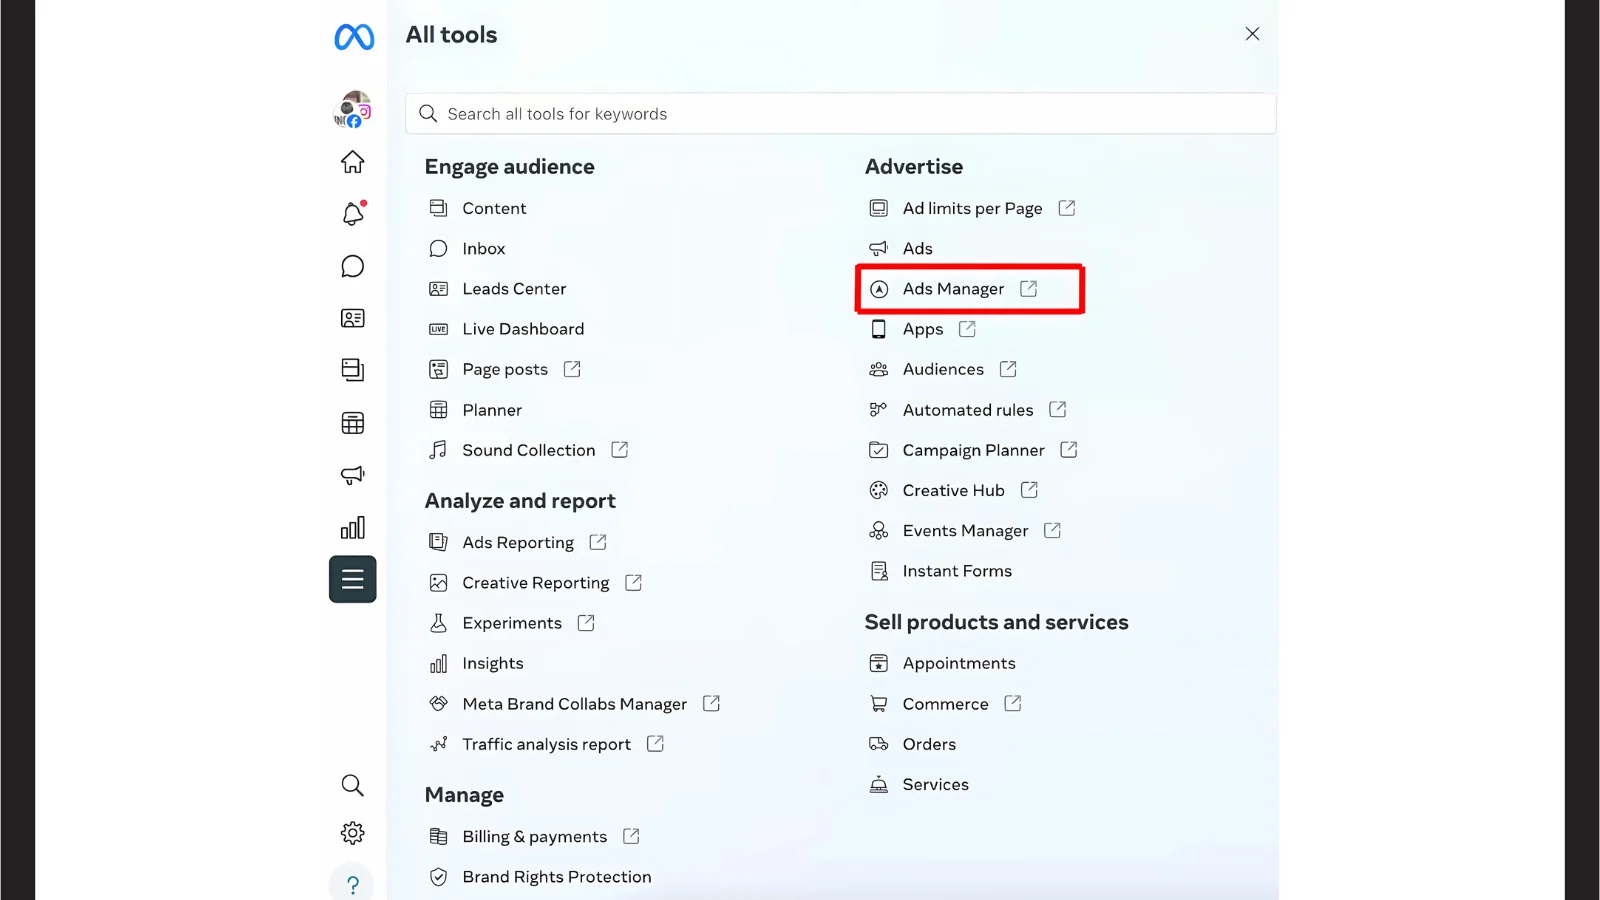Open the account profile avatar
Screen dimensions: 1600x900
[x=352, y=110]
